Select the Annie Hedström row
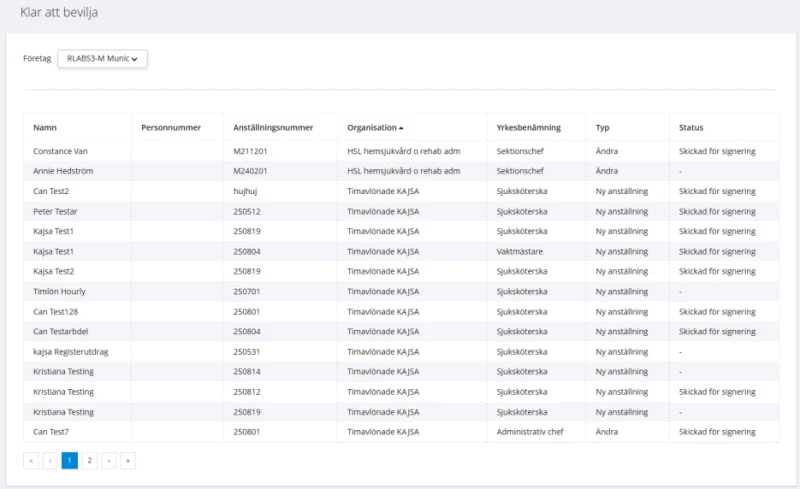The image size is (800, 489). 63,171
